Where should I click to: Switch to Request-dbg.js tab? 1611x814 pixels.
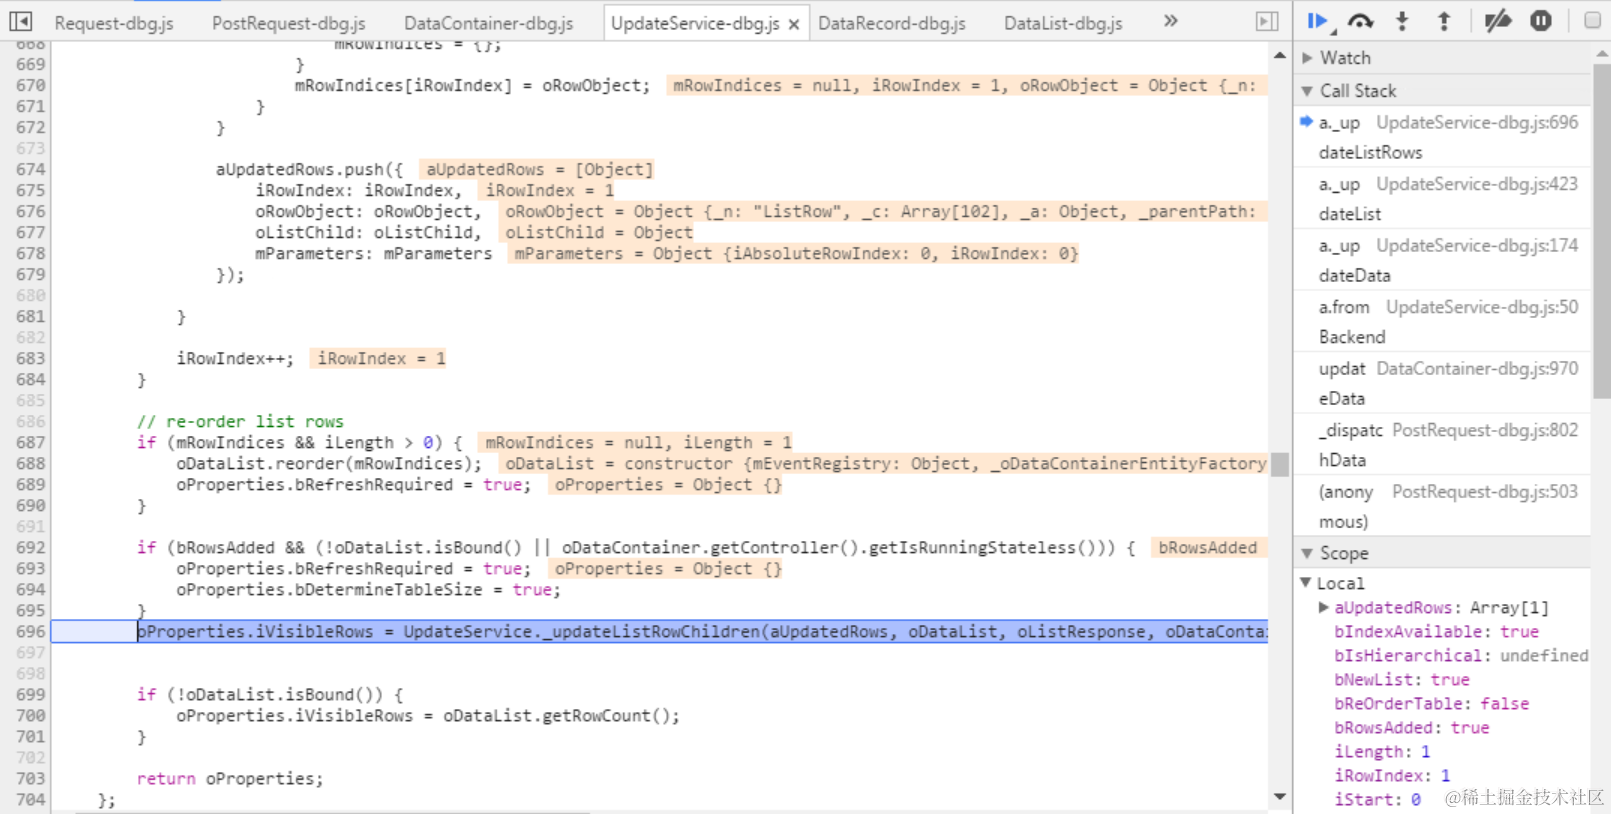(114, 23)
